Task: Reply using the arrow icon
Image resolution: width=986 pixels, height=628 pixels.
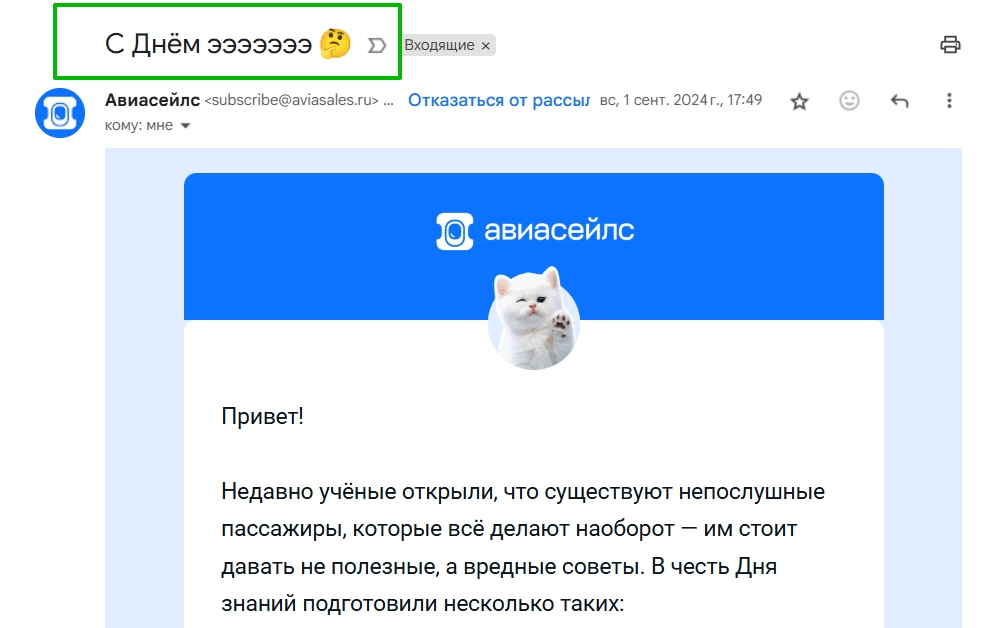Action: click(x=899, y=101)
